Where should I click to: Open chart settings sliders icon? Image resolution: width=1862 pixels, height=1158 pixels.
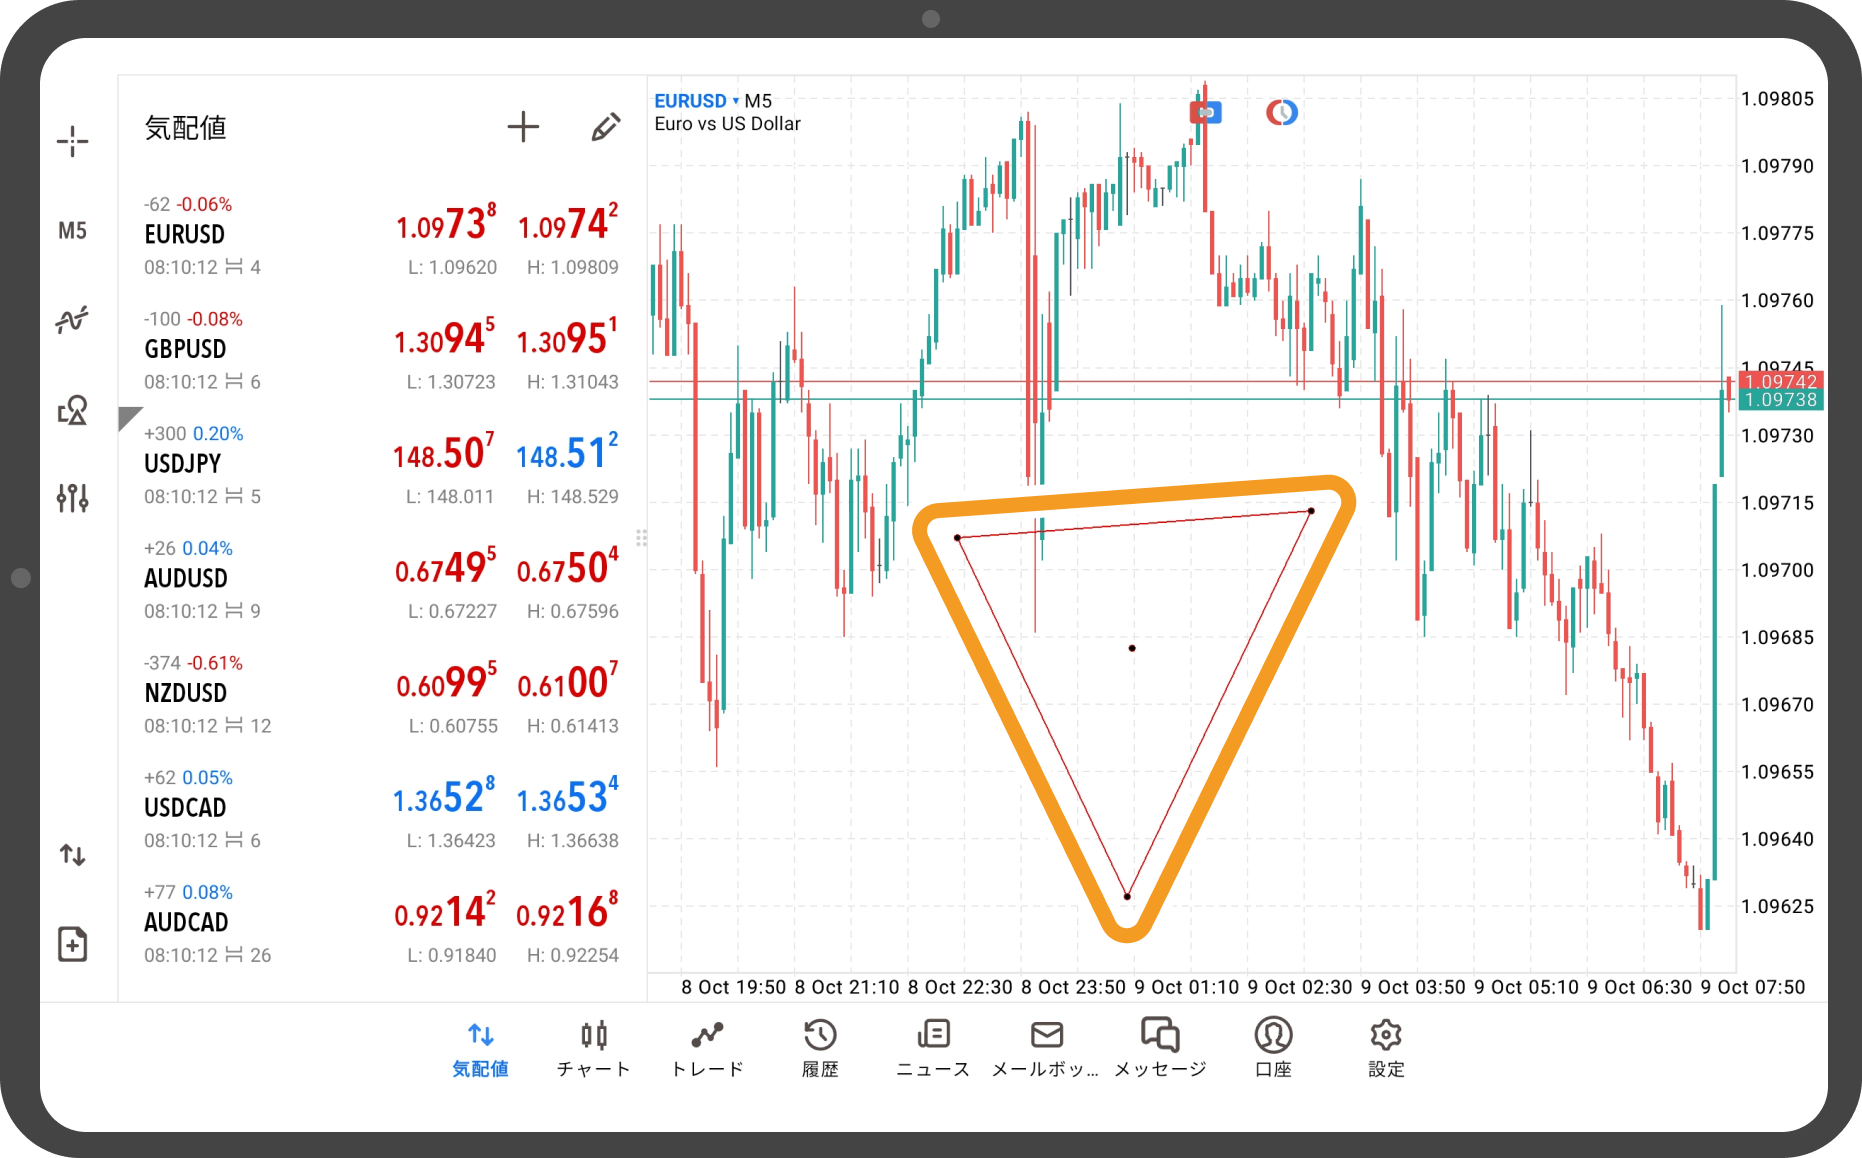point(72,497)
